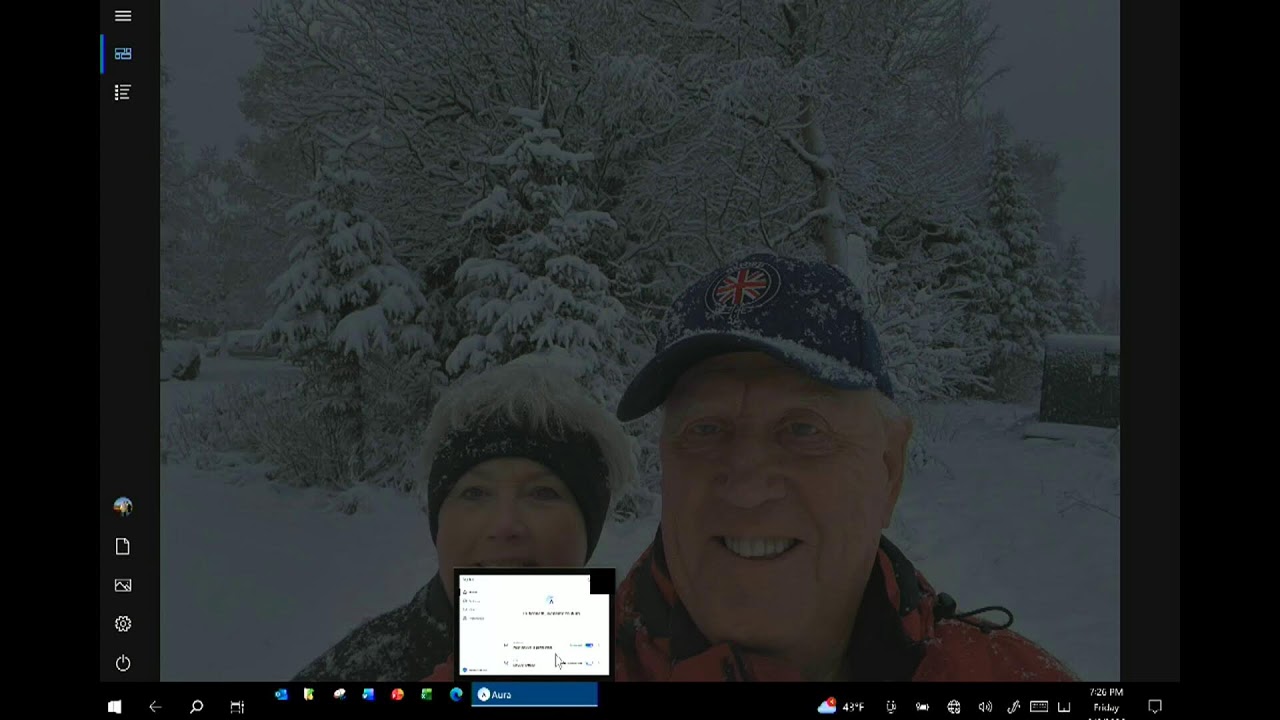1280x720 pixels.
Task: Click the microphone tray icon
Action: pyautogui.click(x=891, y=707)
